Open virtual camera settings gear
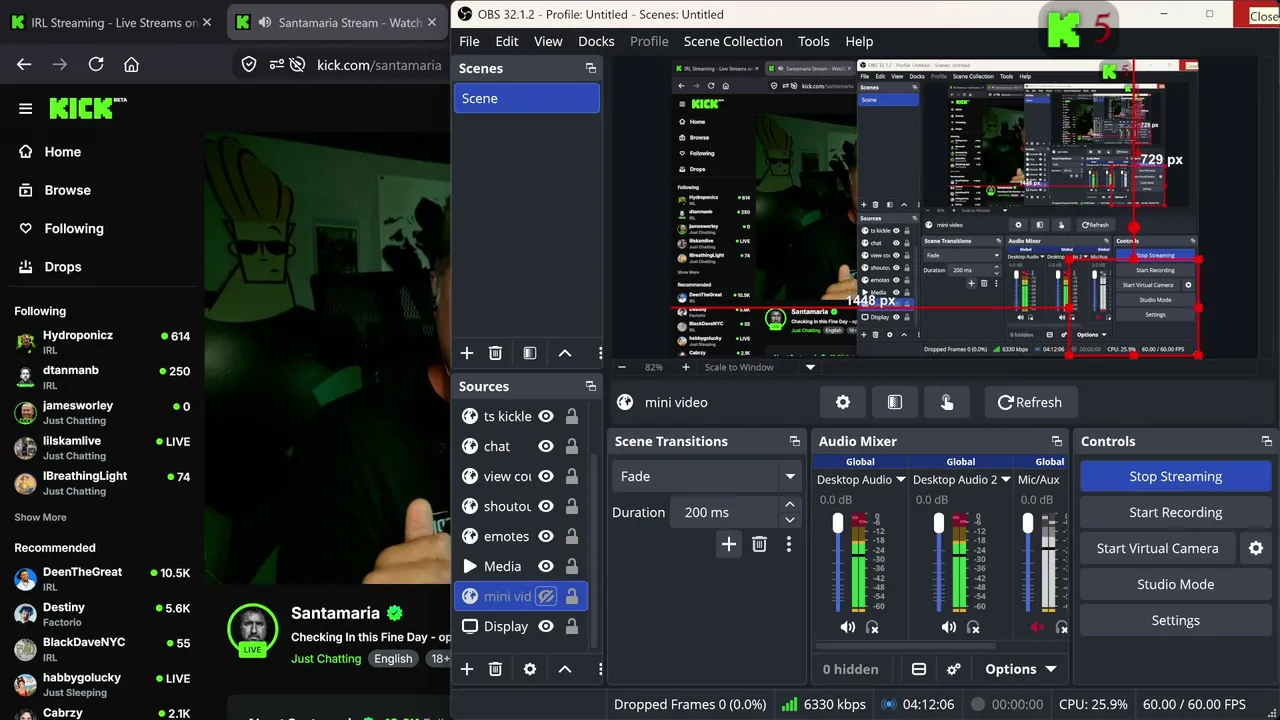Image resolution: width=1280 pixels, height=720 pixels. tap(1256, 548)
